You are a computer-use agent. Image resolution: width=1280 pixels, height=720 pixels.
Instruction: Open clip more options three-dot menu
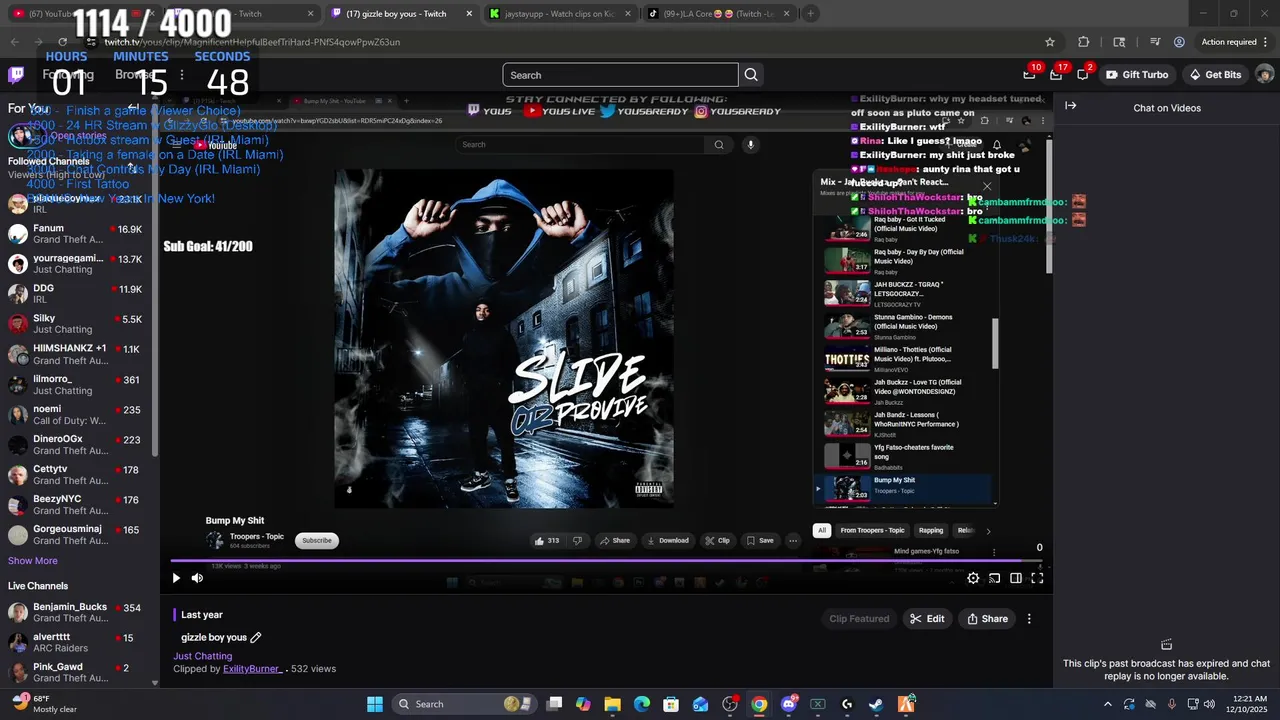(x=1029, y=619)
